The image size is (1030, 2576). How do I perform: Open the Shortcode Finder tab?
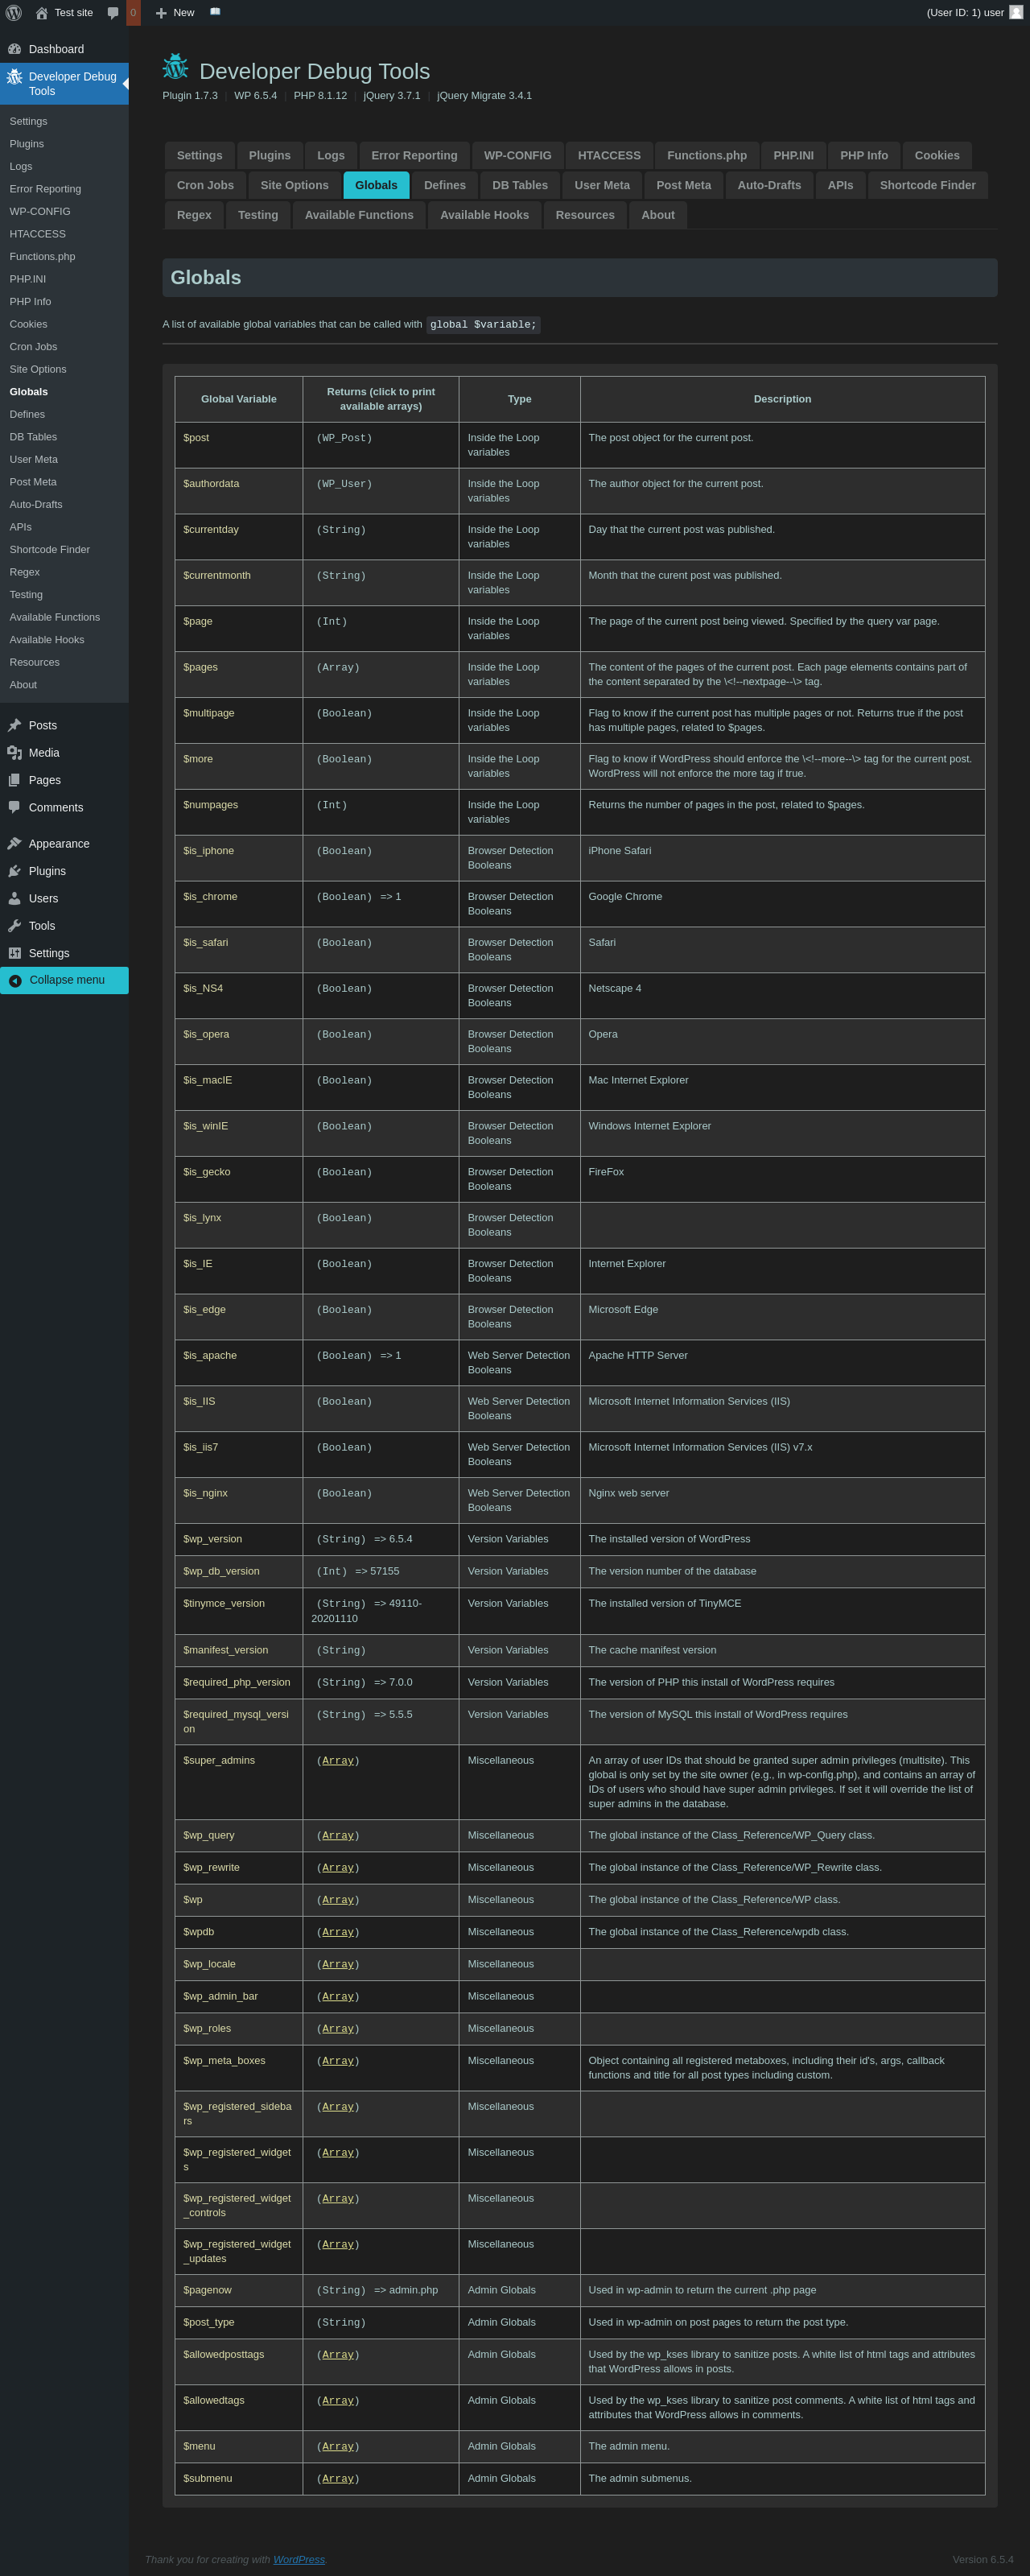[x=927, y=186]
